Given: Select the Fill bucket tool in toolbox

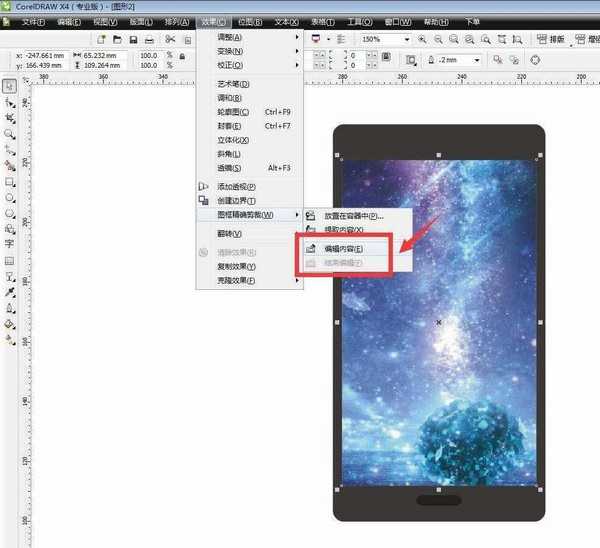Looking at the screenshot, I should coord(10,324).
